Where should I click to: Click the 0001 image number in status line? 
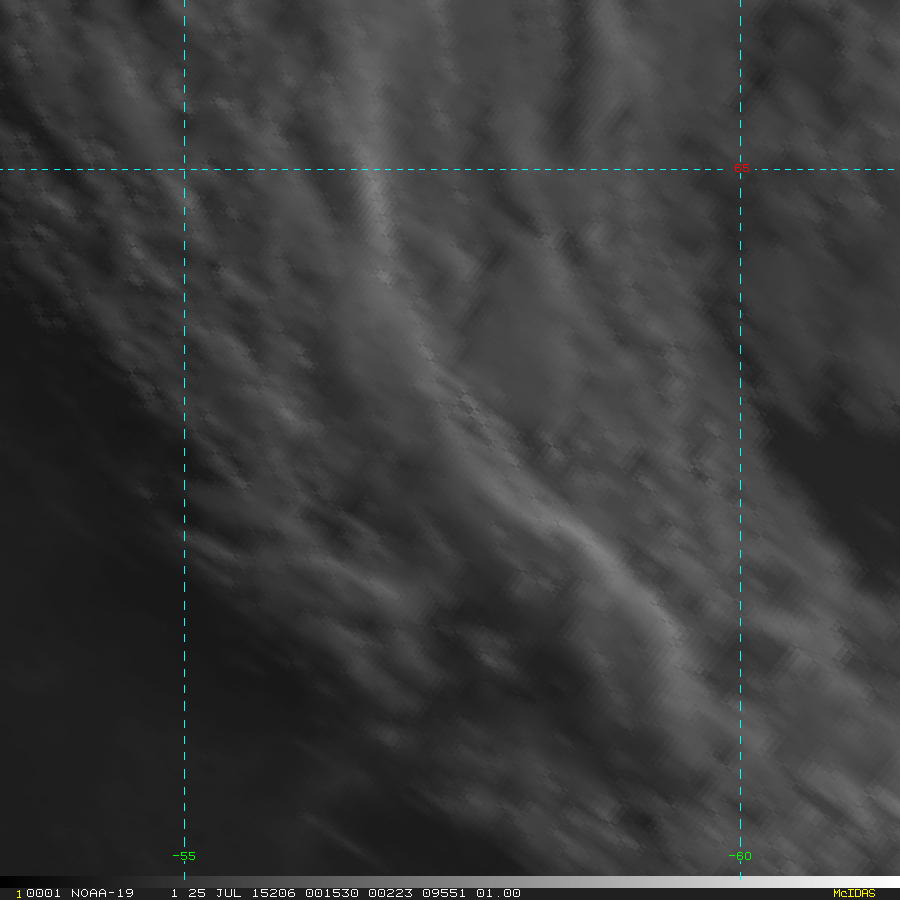tap(43, 893)
